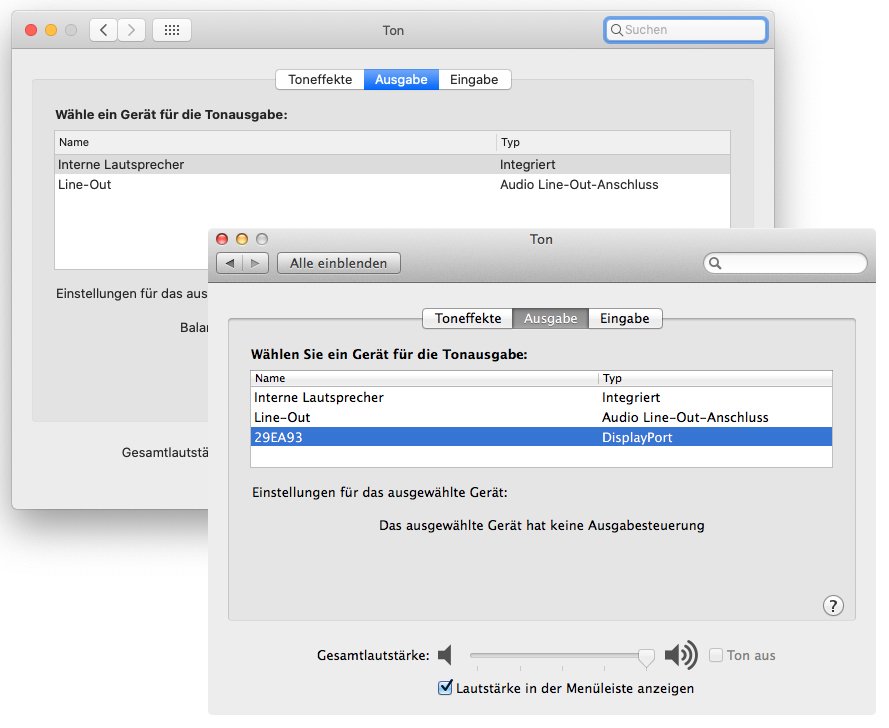This screenshot has width=889, height=728.
Task: Minimize the front Ton window
Action: (x=242, y=239)
